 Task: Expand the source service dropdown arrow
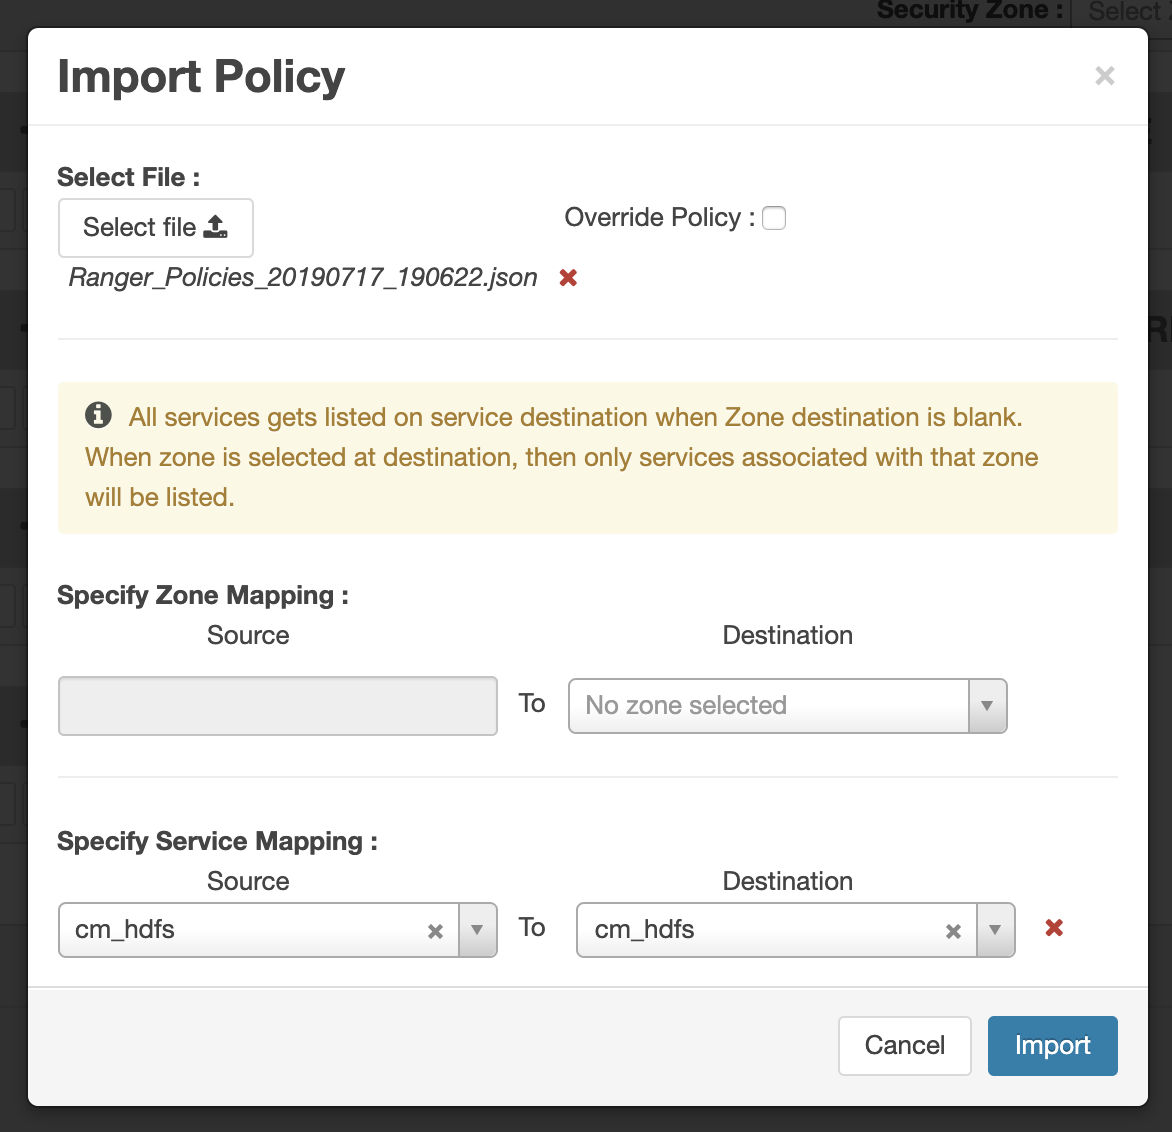tap(477, 930)
